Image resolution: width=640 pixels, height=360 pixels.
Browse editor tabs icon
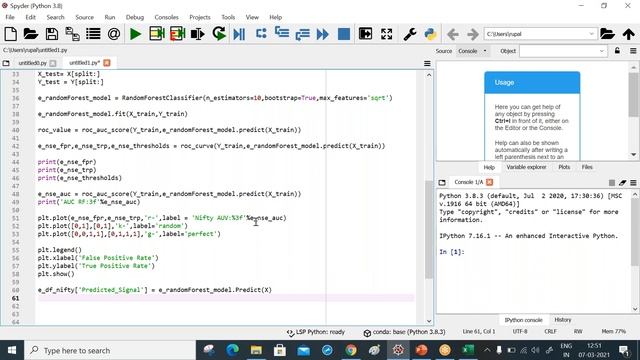coord(6,63)
